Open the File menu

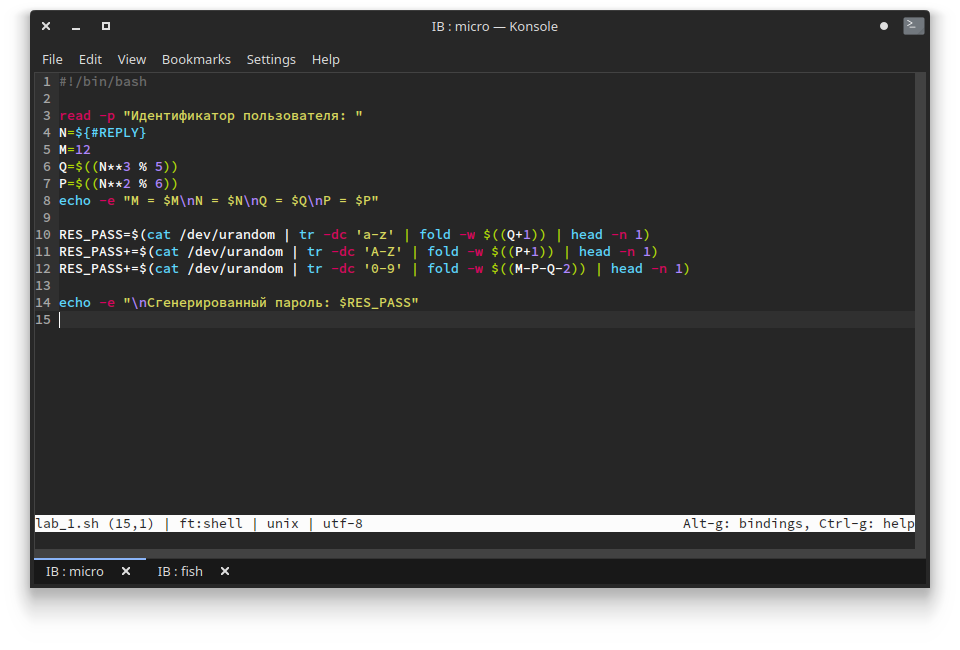pyautogui.click(x=52, y=59)
